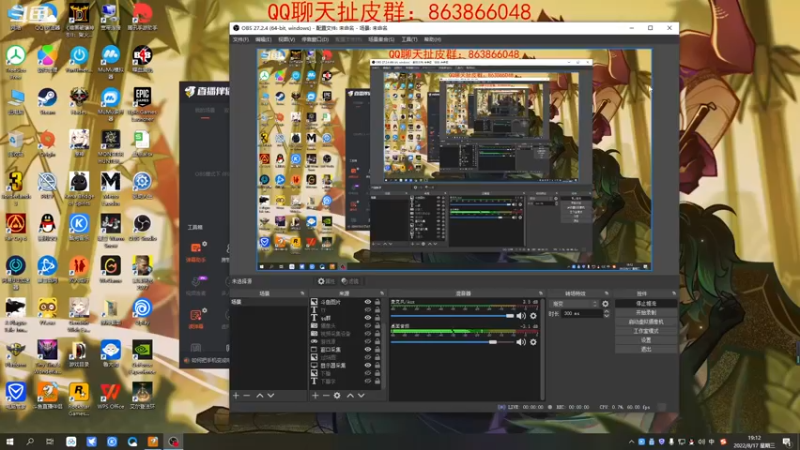800x450 pixels.
Task: Show hidden system tray icons chevron
Action: 632,442
